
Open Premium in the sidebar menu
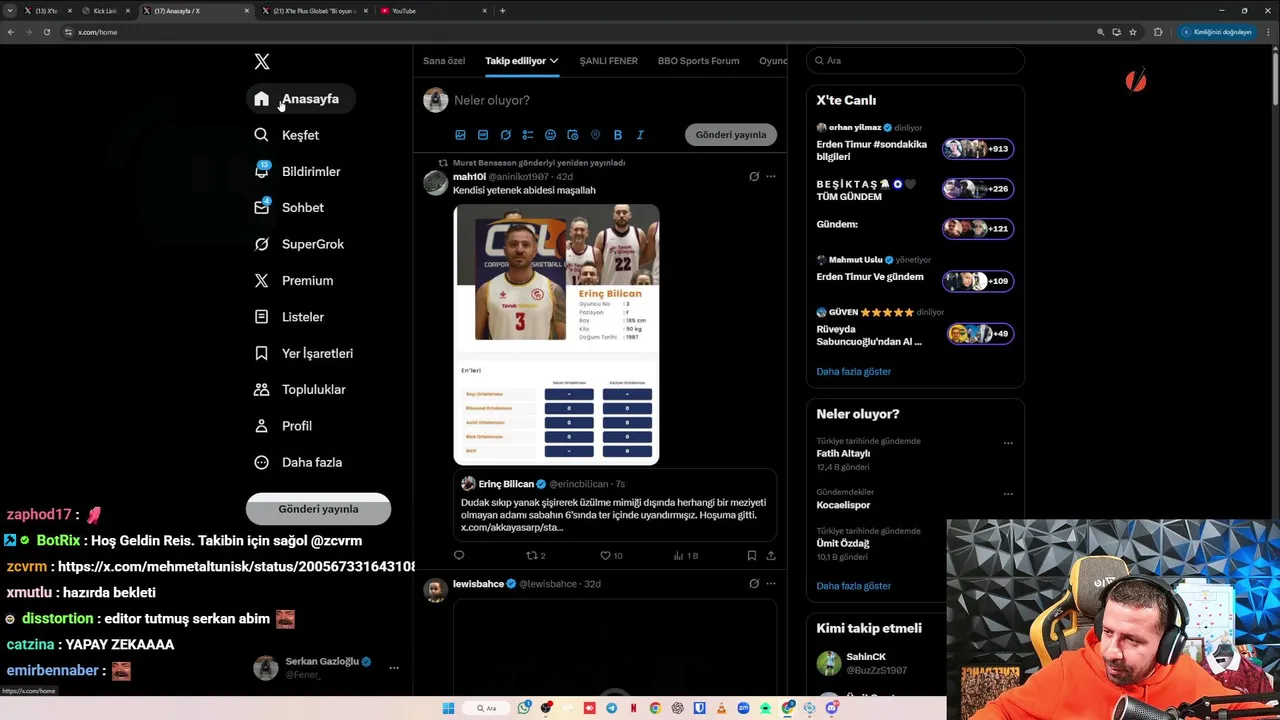pos(294,281)
